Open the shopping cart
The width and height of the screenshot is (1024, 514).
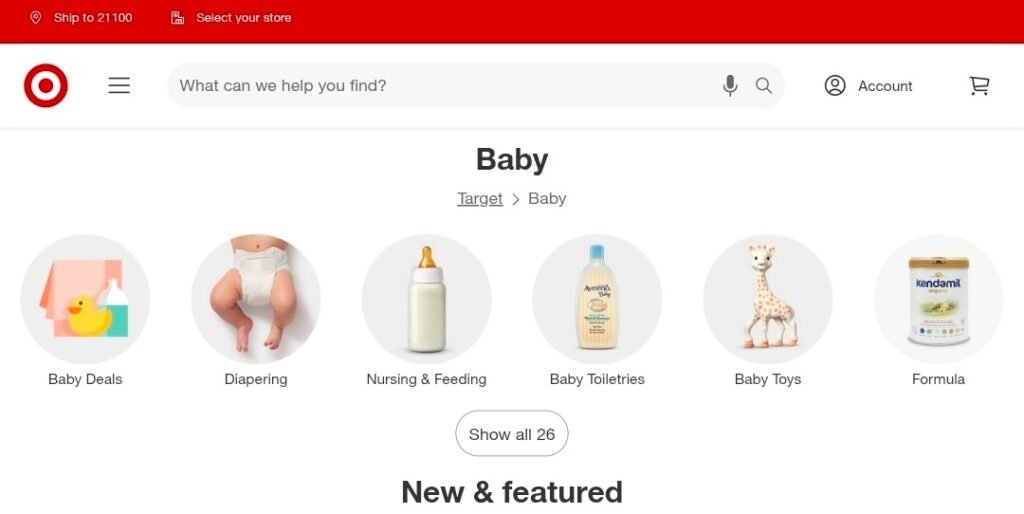[979, 86]
